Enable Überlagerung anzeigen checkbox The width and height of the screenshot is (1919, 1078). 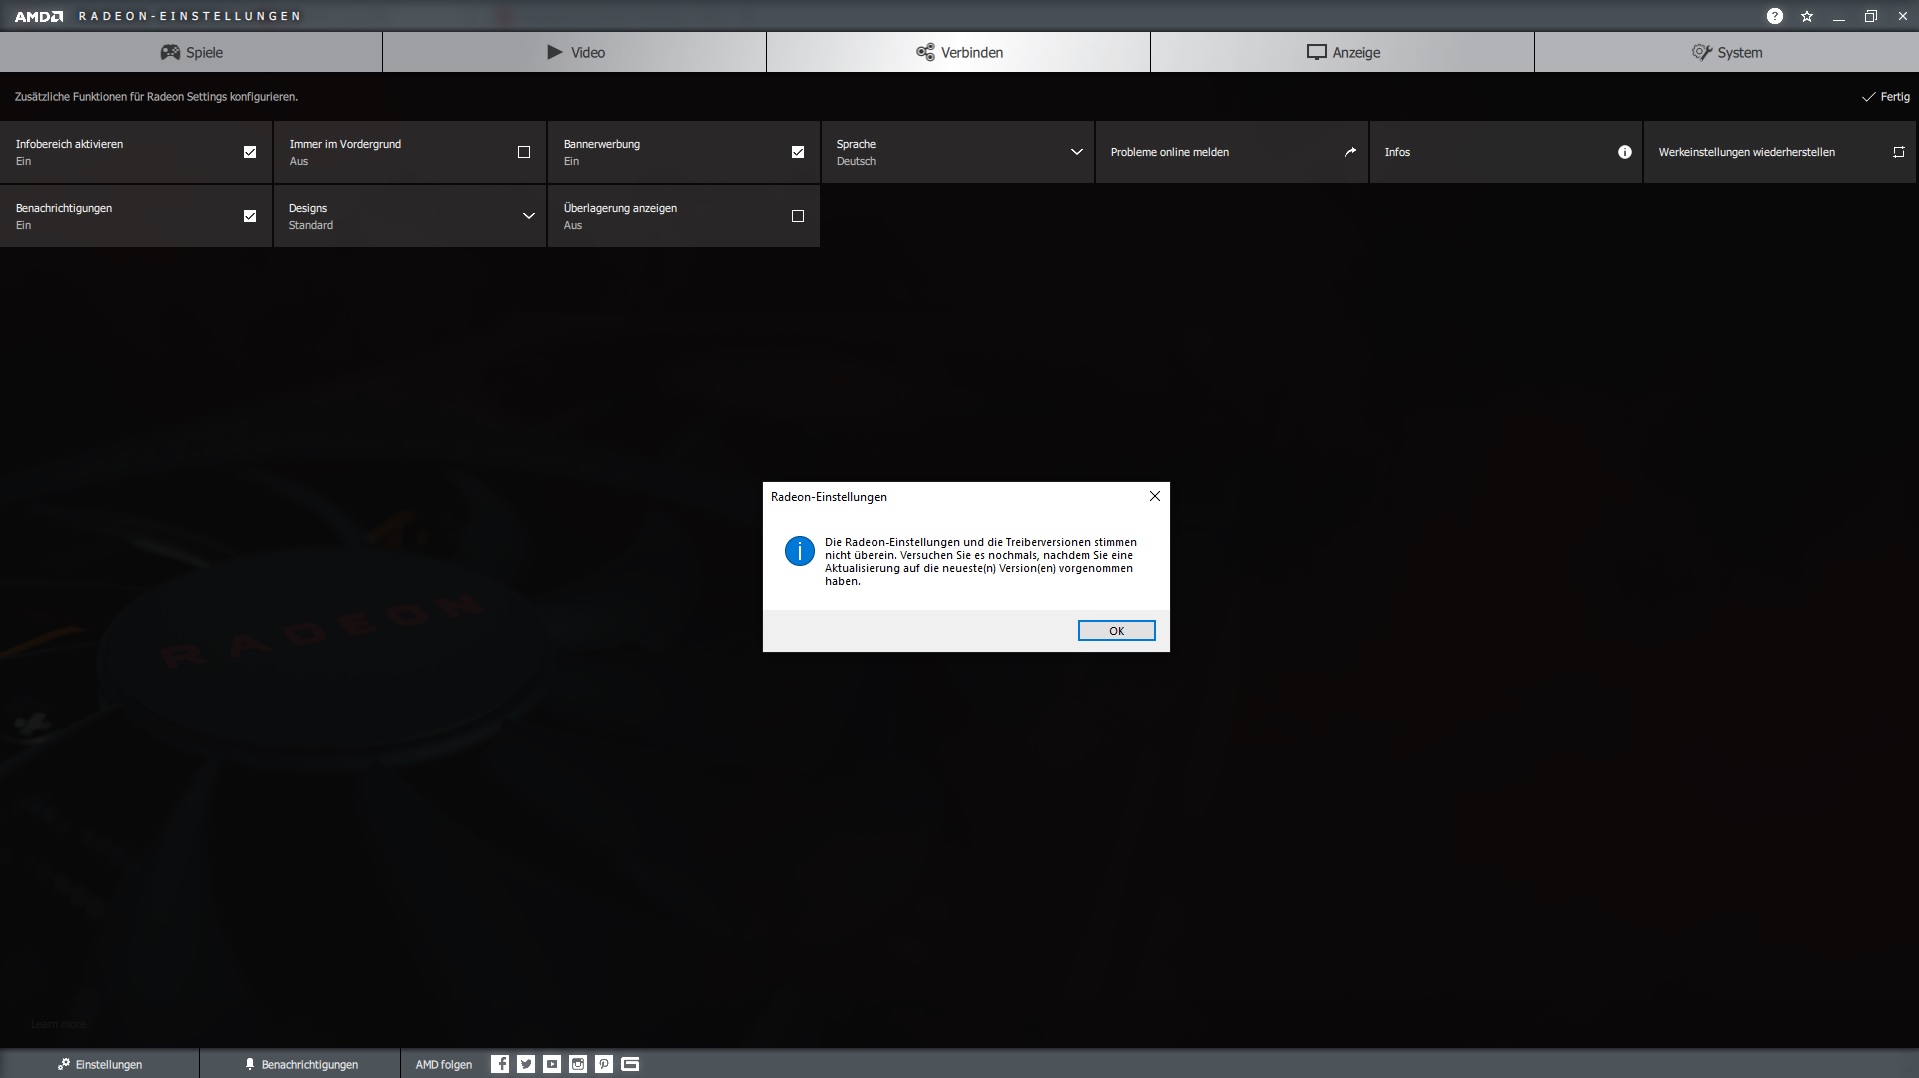pyautogui.click(x=798, y=216)
